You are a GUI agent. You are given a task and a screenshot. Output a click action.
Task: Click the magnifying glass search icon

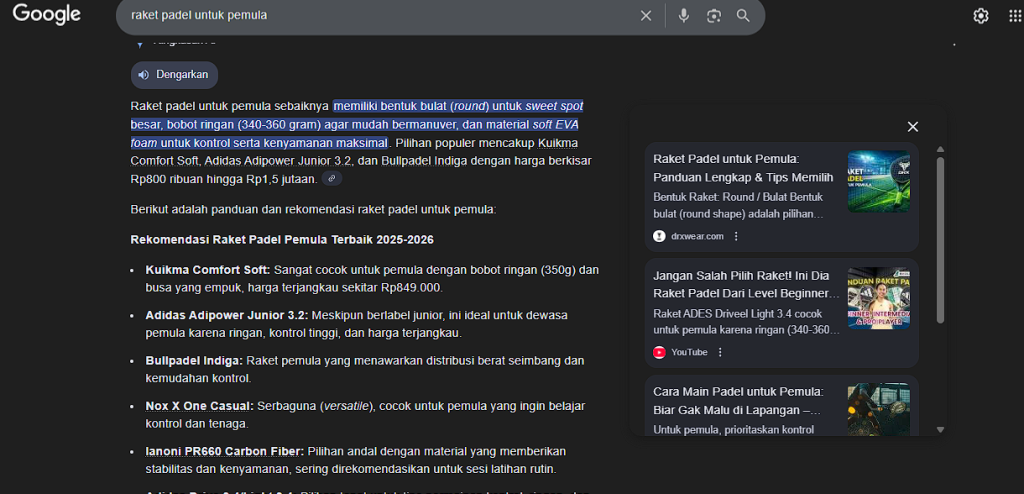pyautogui.click(x=743, y=16)
